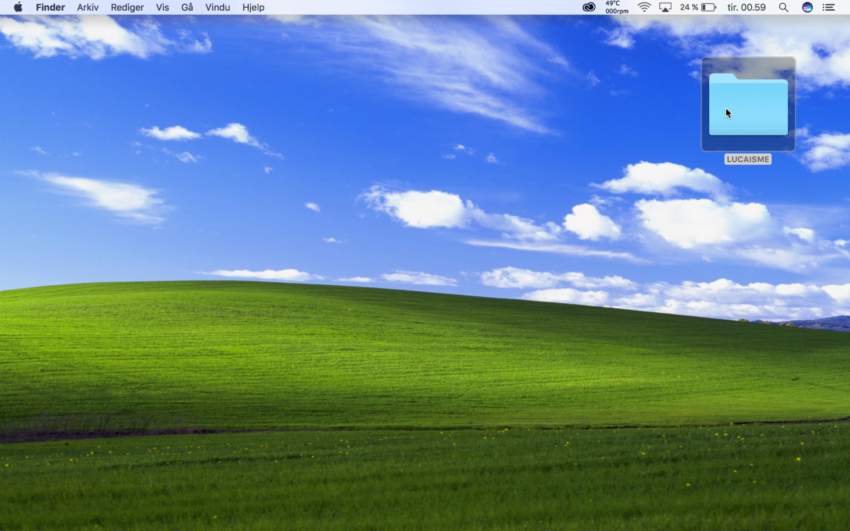Open the Vis menu
The width and height of the screenshot is (850, 531).
[x=162, y=7]
